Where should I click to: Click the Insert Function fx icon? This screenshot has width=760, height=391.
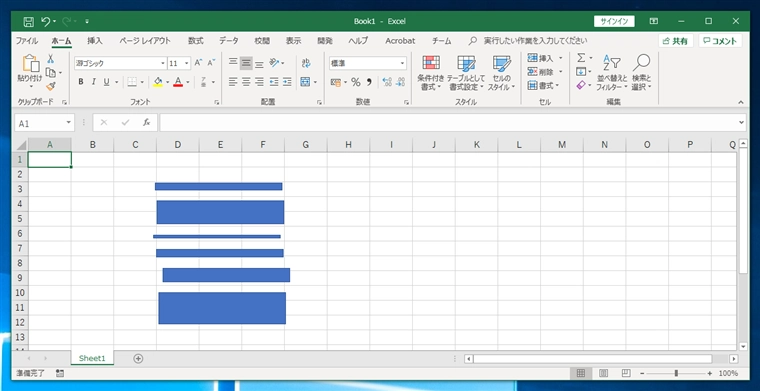tap(146, 123)
